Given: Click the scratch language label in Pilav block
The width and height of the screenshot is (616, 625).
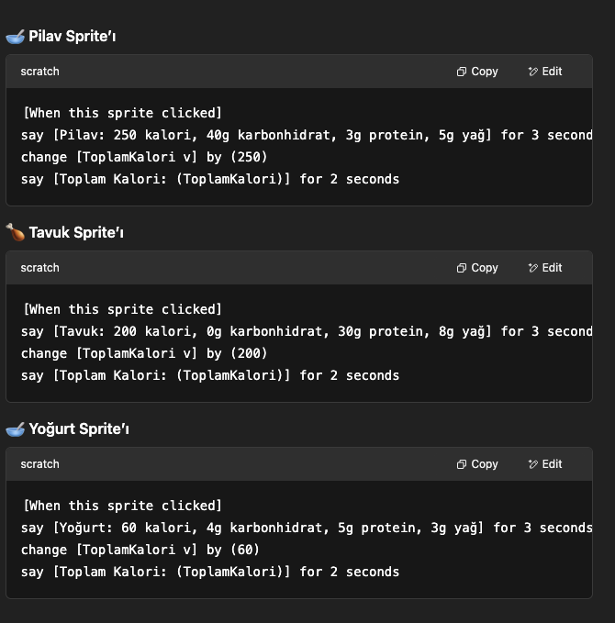Looking at the screenshot, I should 40,72.
